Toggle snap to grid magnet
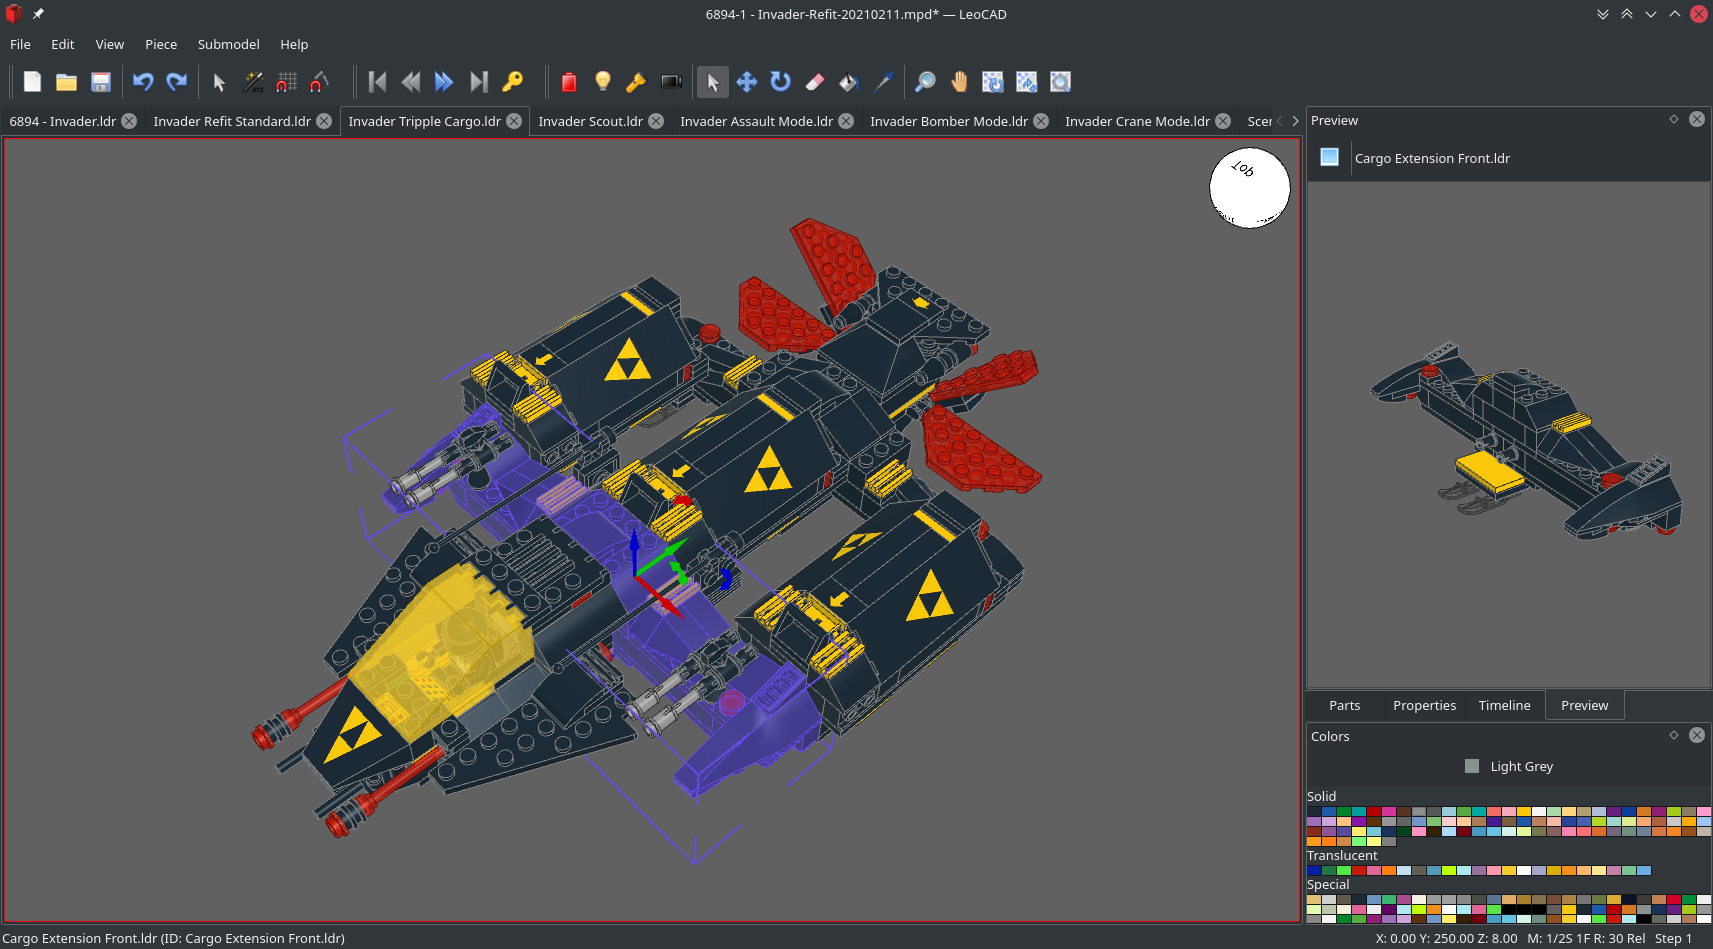This screenshot has width=1713, height=949. coord(287,82)
